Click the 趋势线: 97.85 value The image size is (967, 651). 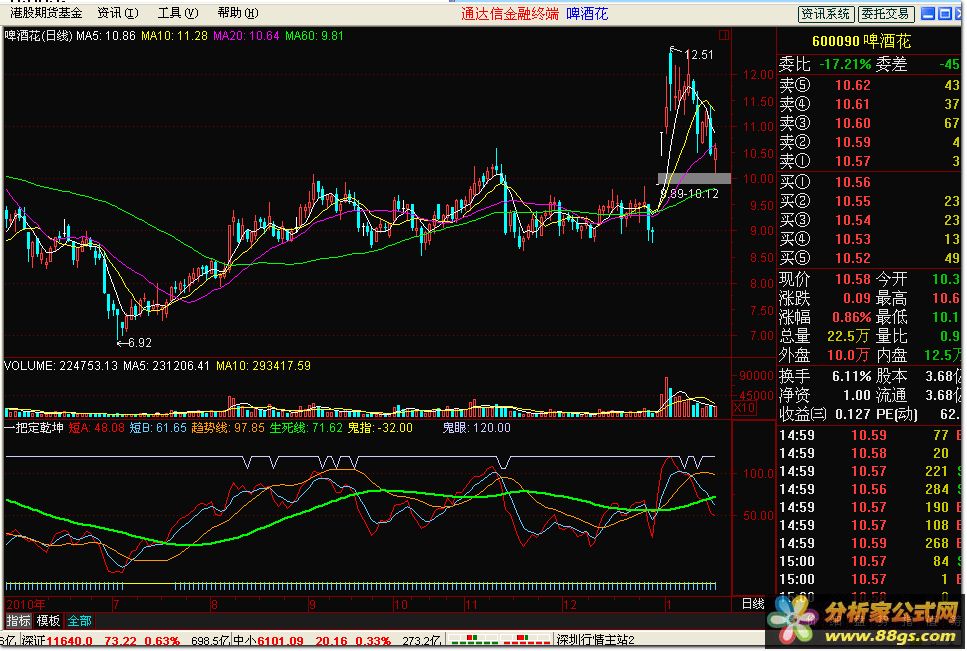[228, 428]
